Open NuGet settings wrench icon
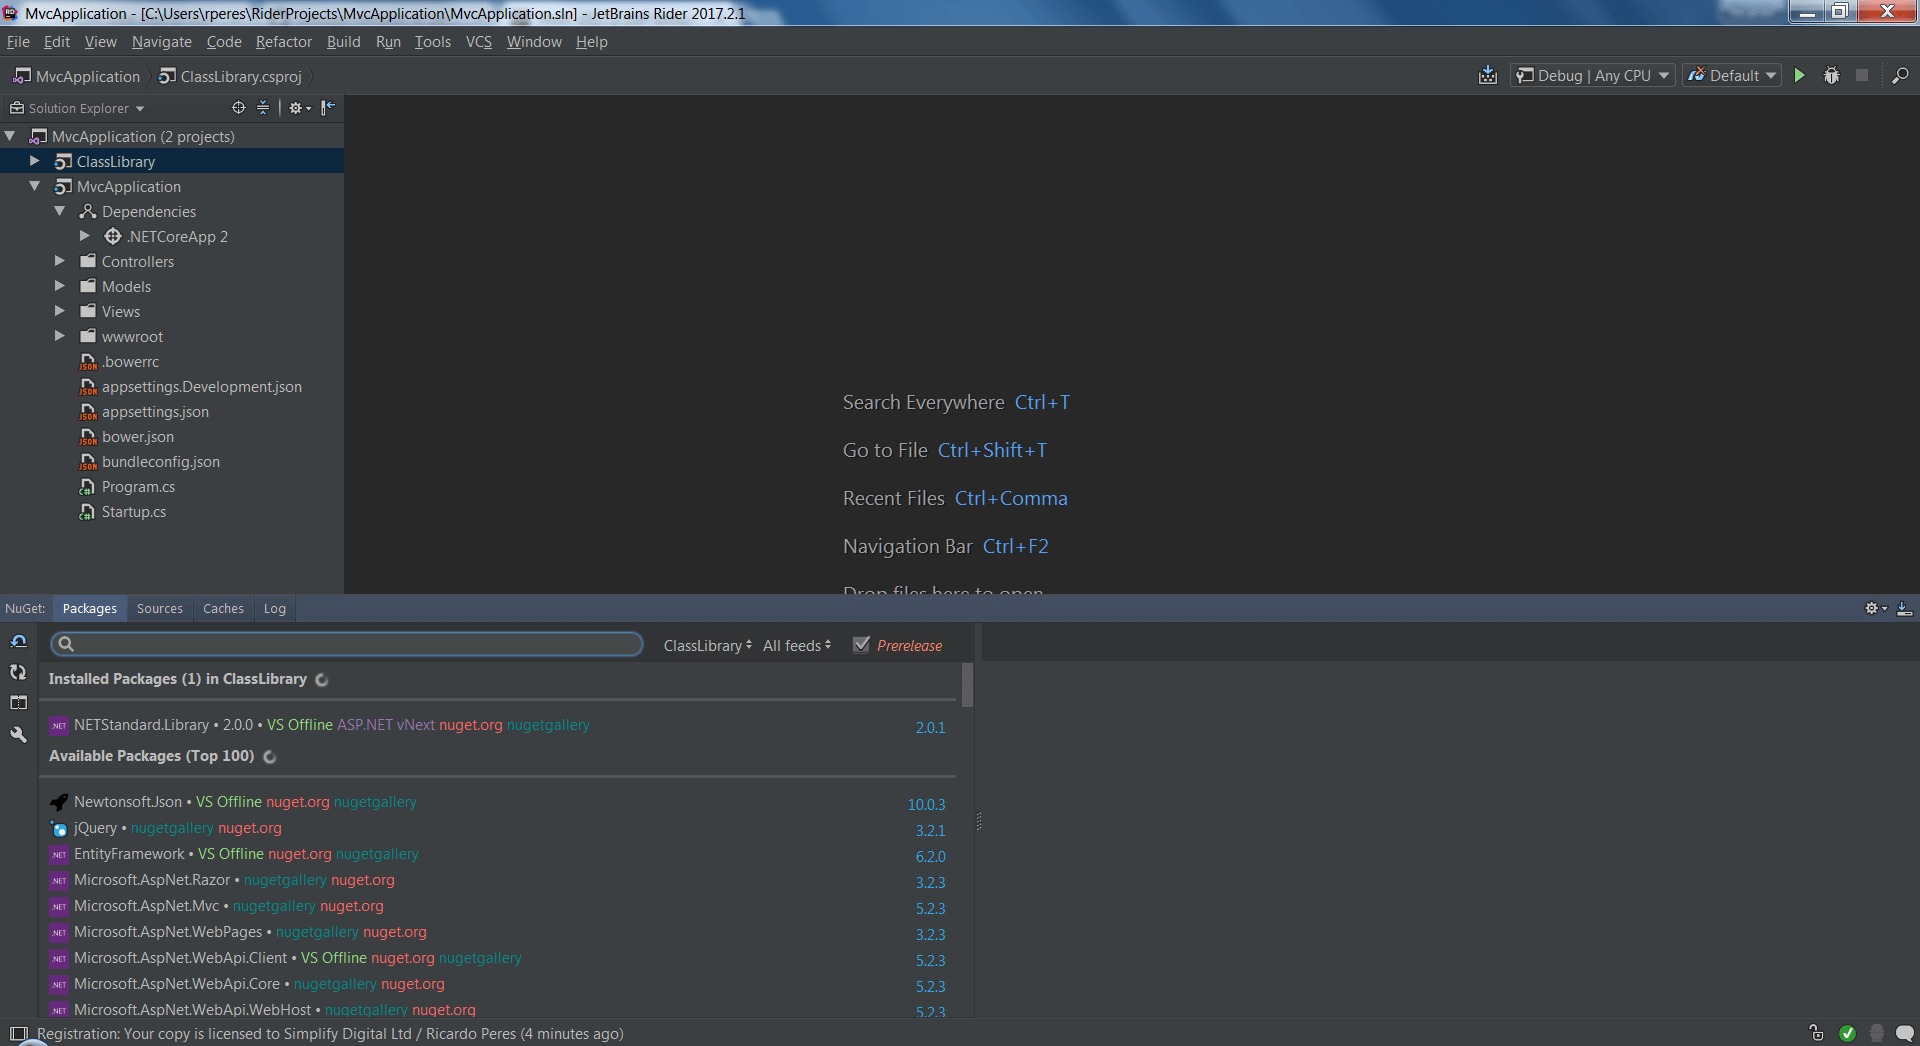 [18, 734]
